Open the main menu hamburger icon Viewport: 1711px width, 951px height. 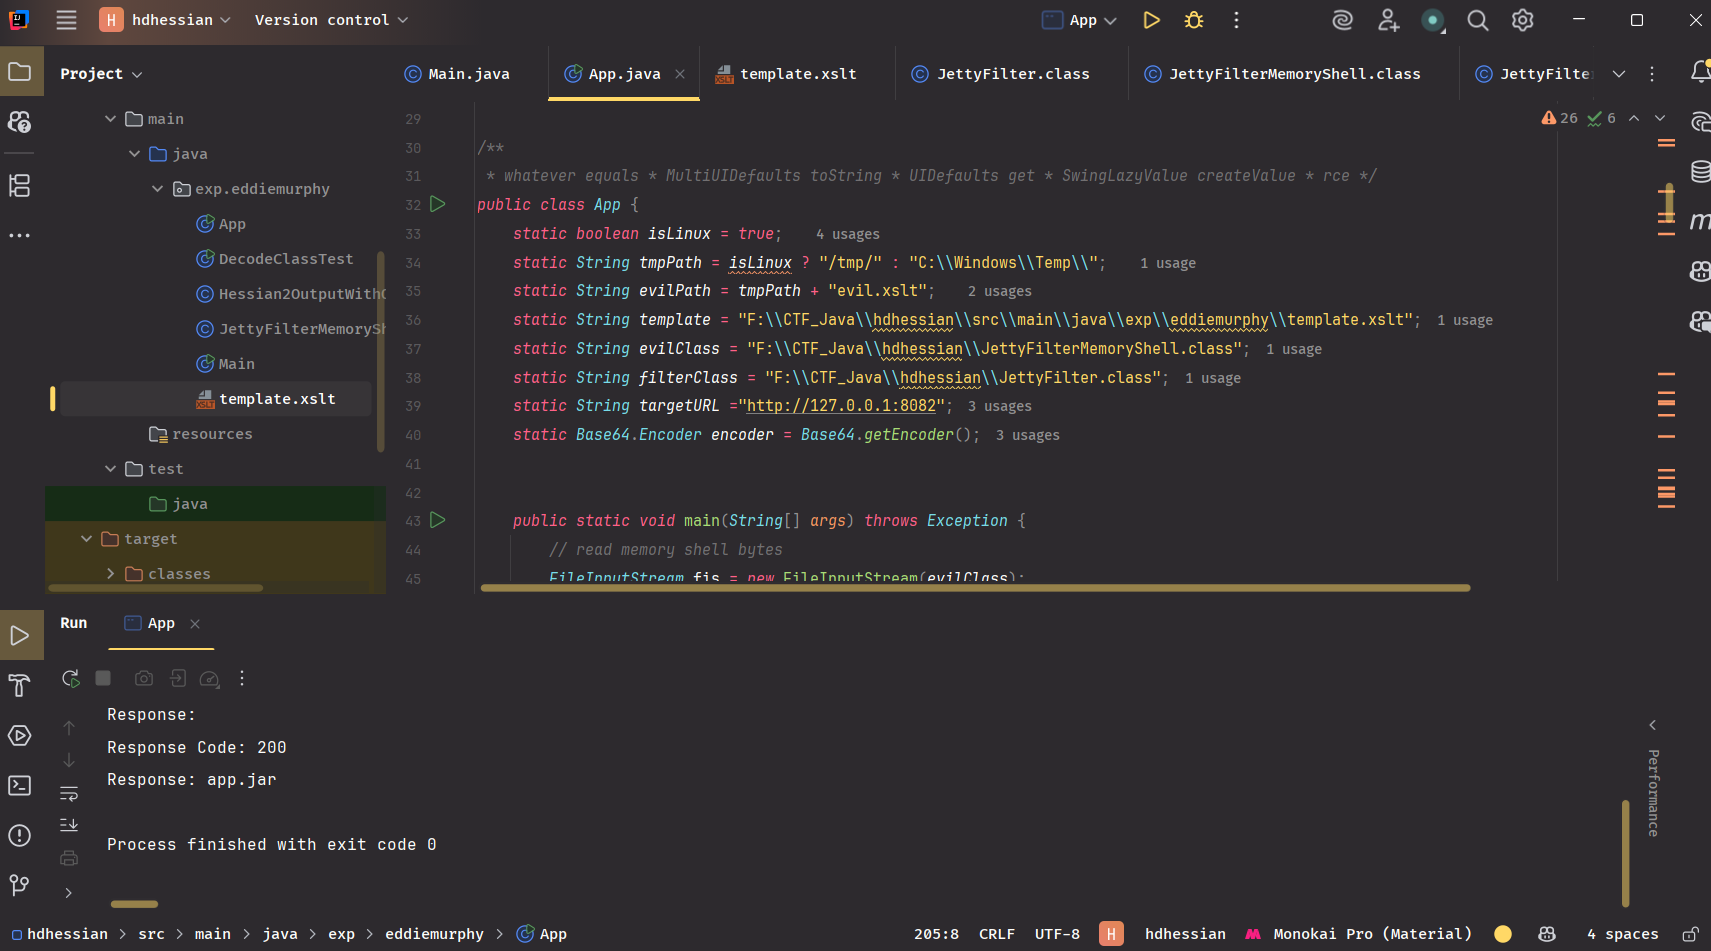tap(66, 20)
